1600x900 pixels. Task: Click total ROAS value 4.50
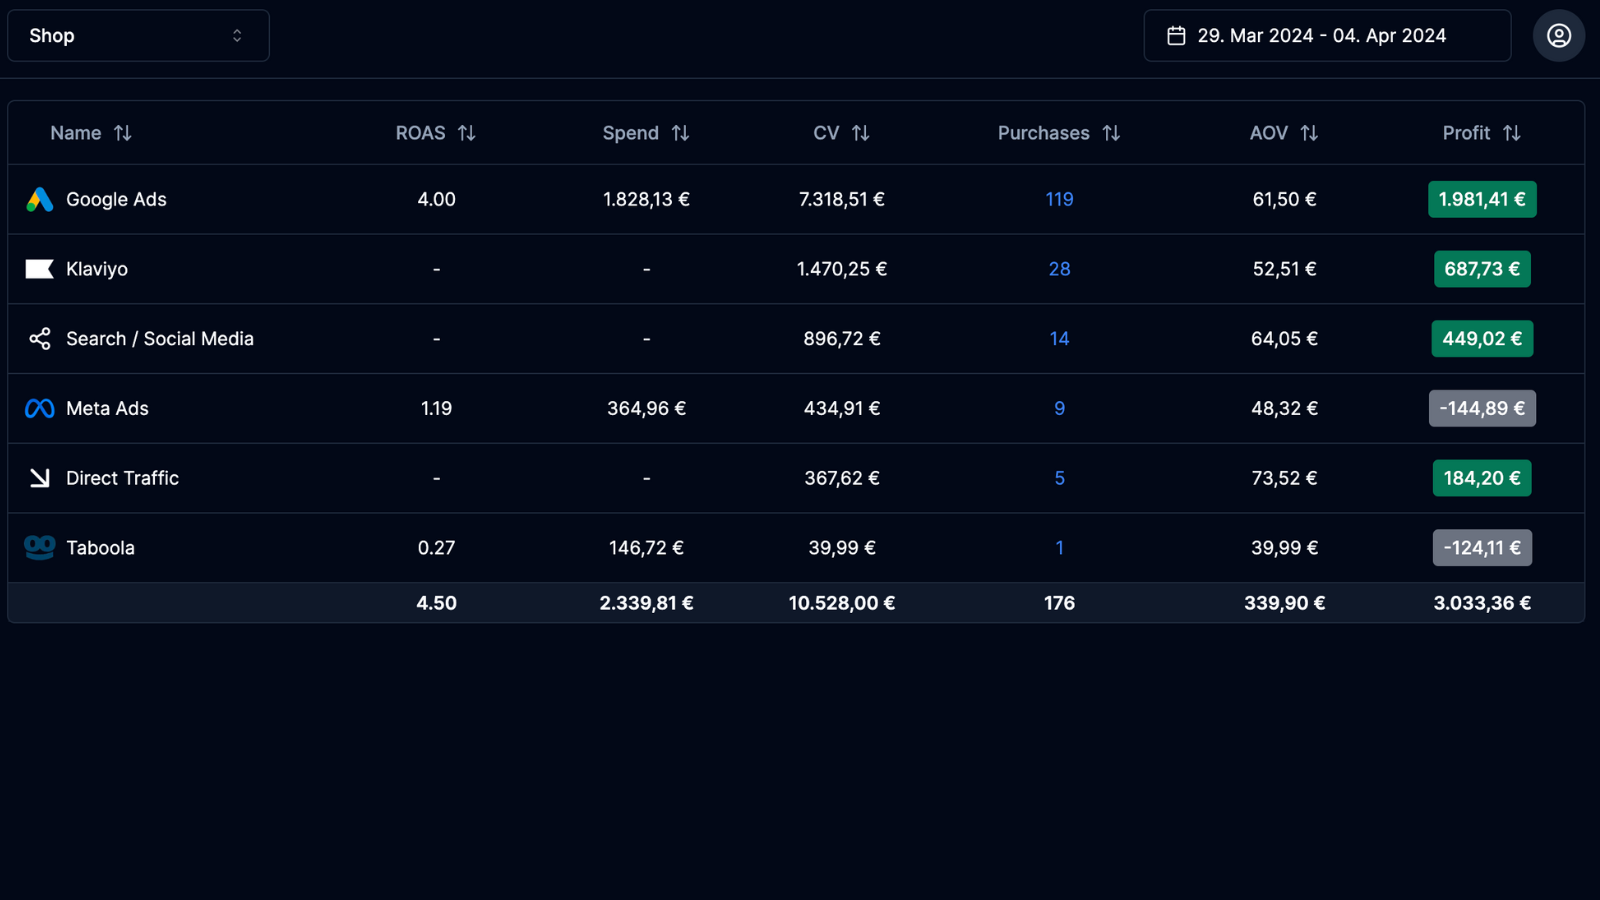[436, 603]
